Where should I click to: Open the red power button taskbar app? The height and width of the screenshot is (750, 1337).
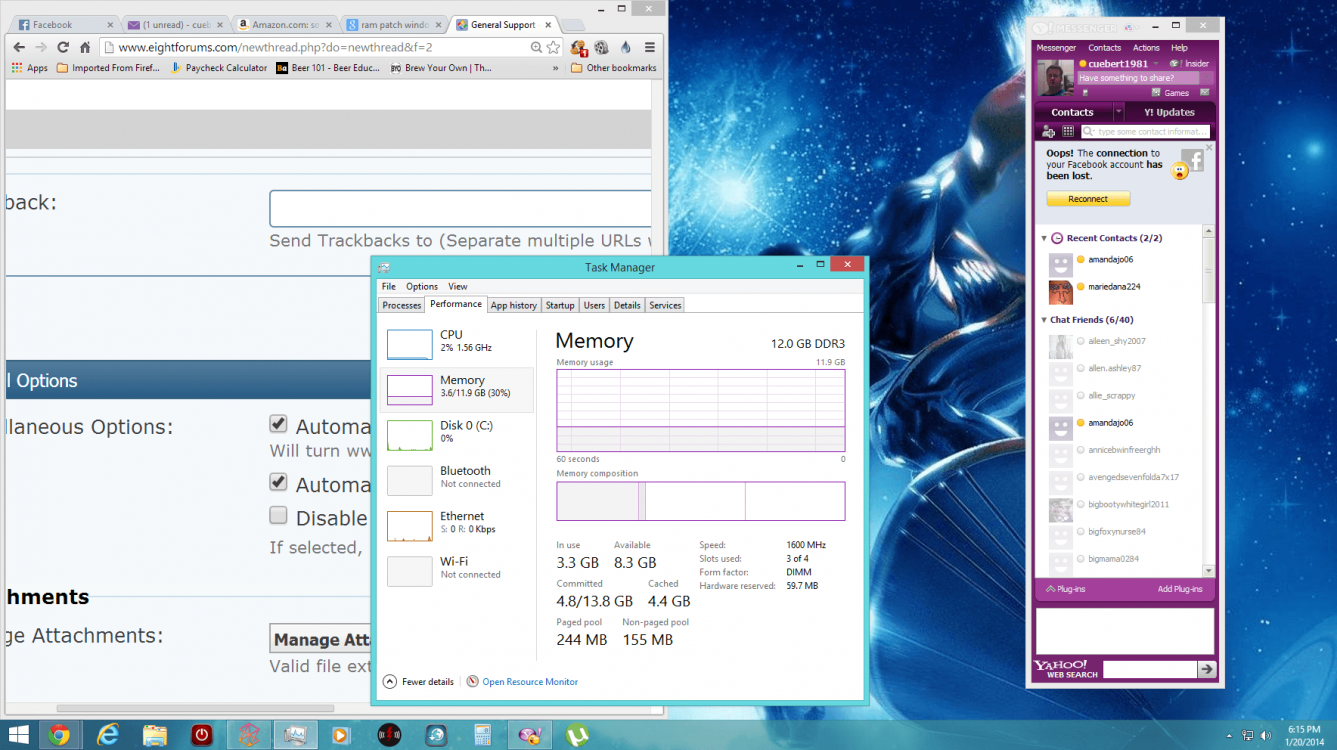click(x=202, y=735)
